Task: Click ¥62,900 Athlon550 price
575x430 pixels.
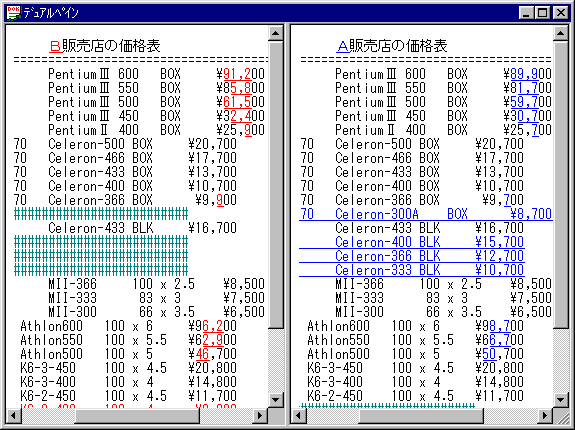Action: coord(212,340)
